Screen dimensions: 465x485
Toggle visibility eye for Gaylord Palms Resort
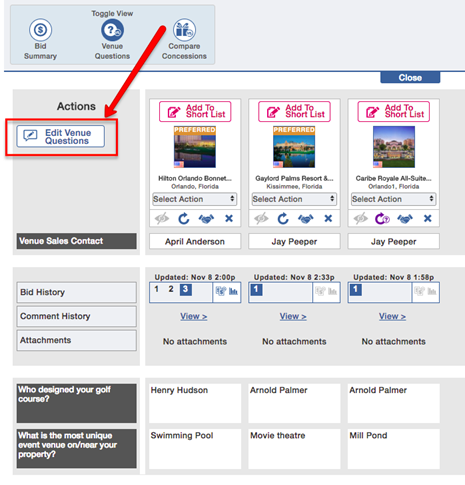[x=261, y=219]
